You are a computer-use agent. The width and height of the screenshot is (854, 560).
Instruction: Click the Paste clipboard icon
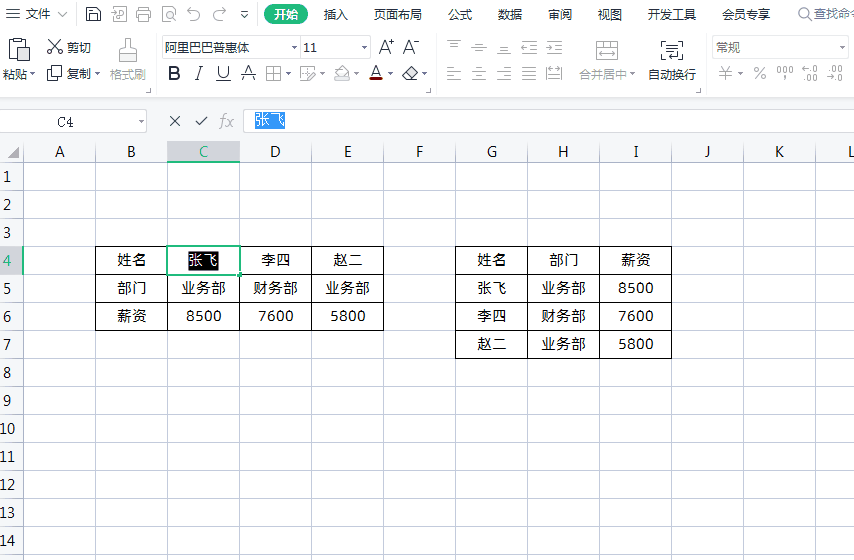pos(19,50)
